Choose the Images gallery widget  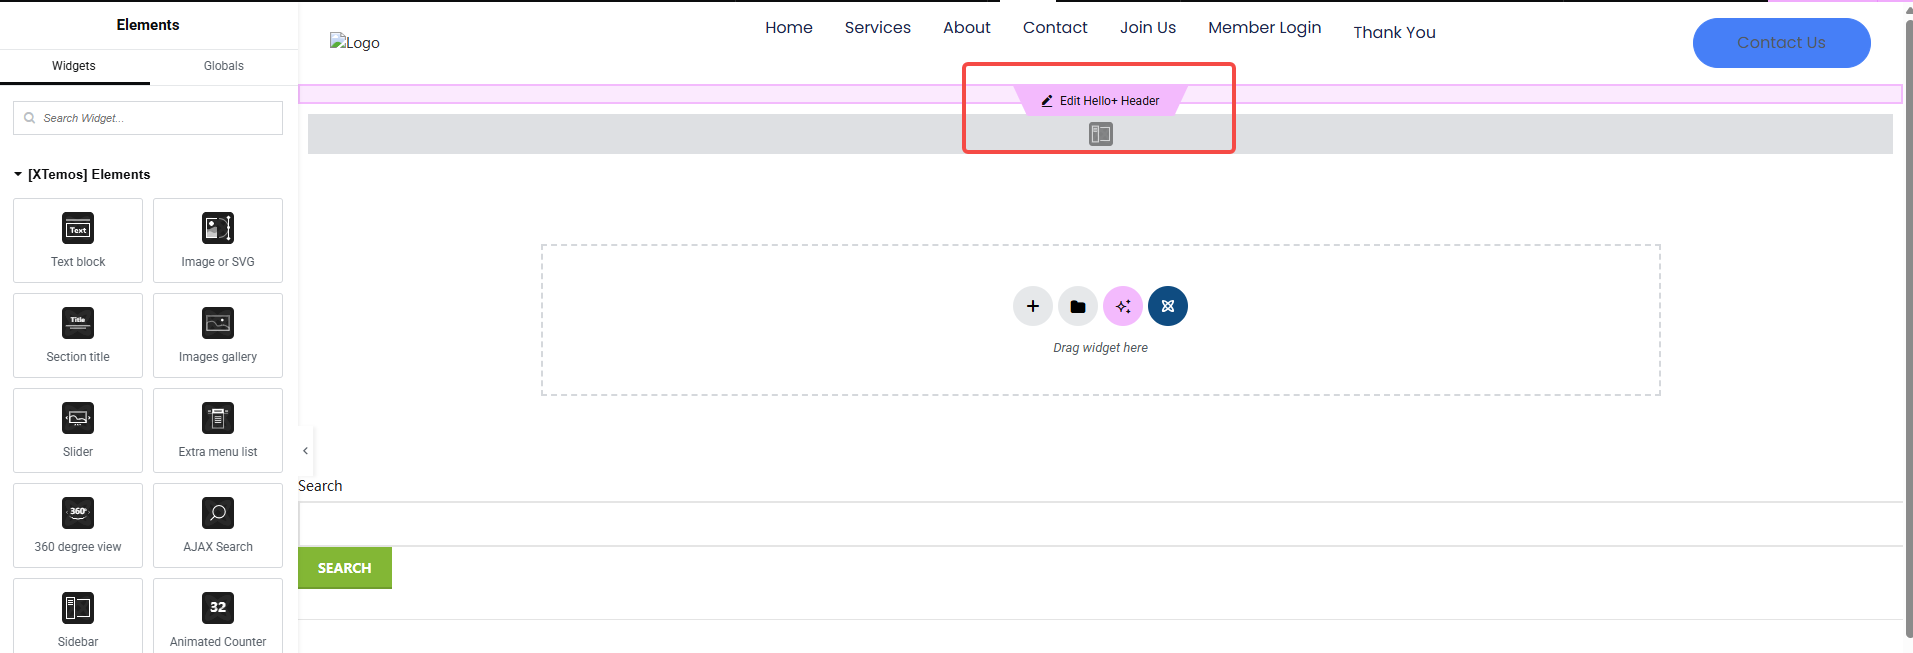218,335
